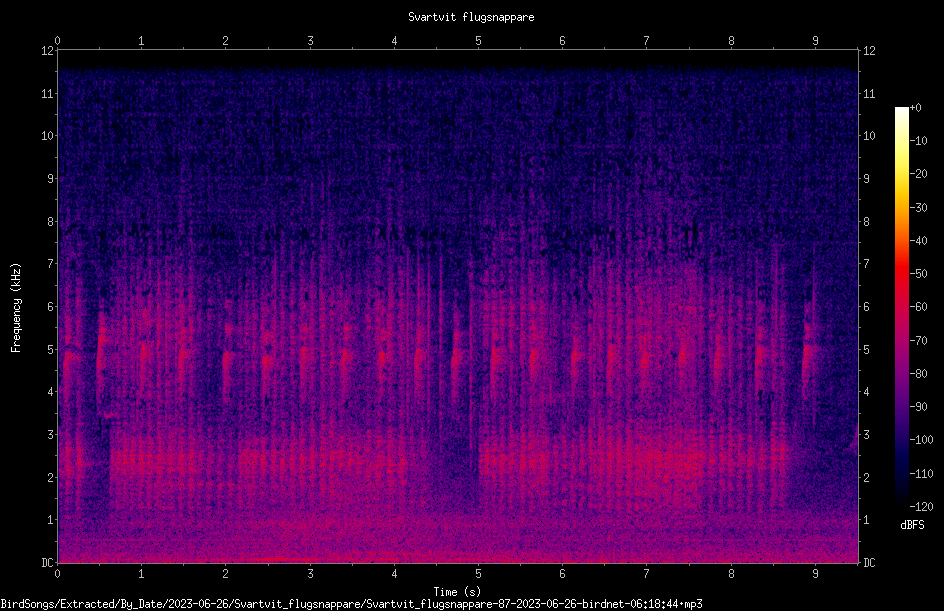The width and height of the screenshot is (944, 611).
Task: Click the '3' second tick on bottom time axis
Action: (x=310, y=574)
